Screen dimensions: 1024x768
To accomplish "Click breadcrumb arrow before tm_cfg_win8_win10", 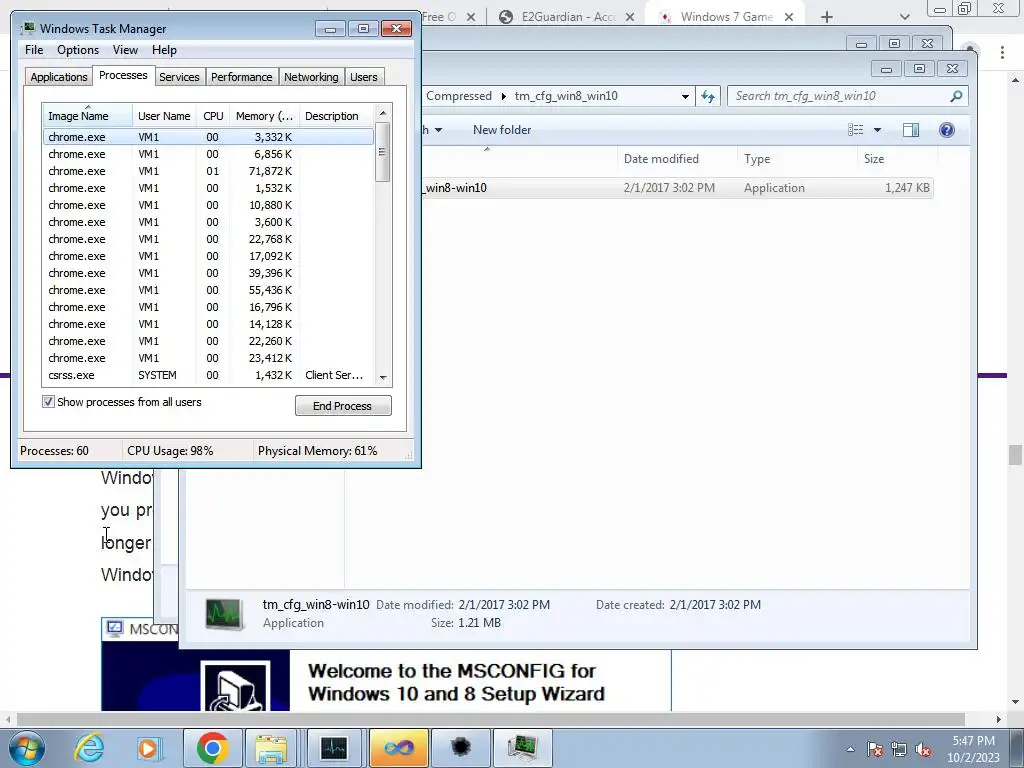I will (504, 96).
